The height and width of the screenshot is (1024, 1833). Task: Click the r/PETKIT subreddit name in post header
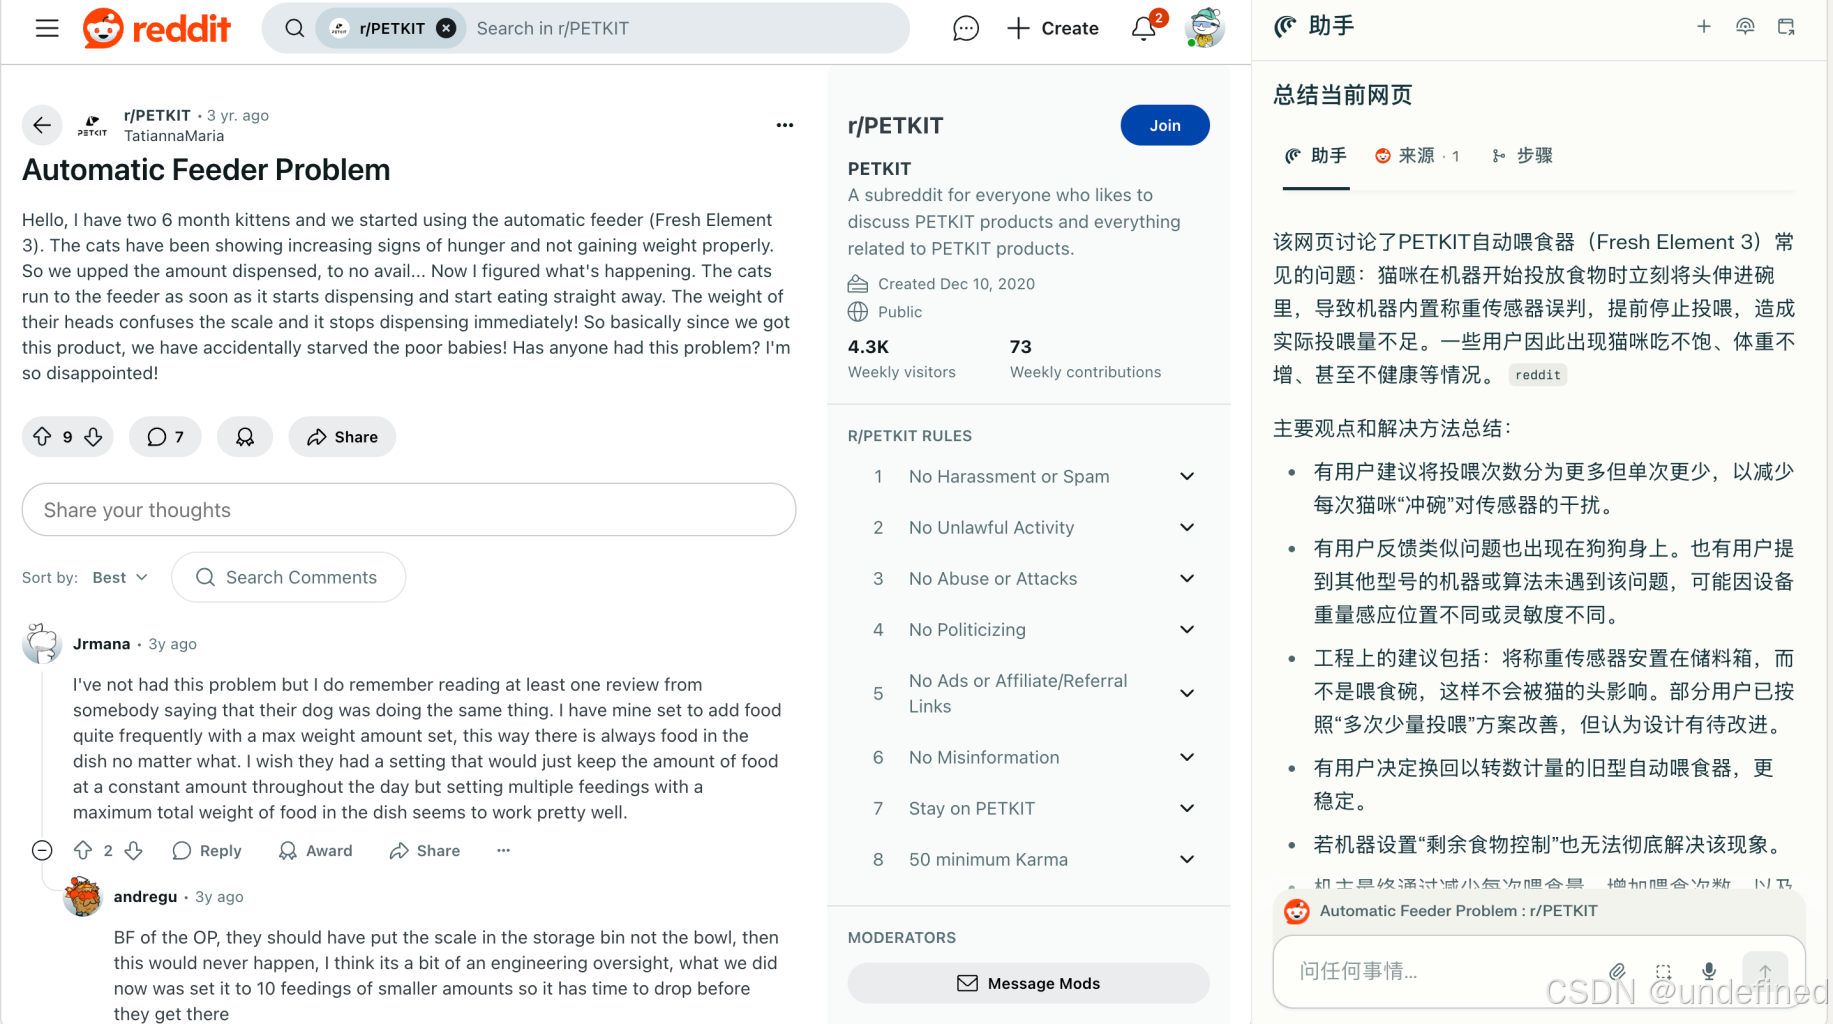[157, 115]
